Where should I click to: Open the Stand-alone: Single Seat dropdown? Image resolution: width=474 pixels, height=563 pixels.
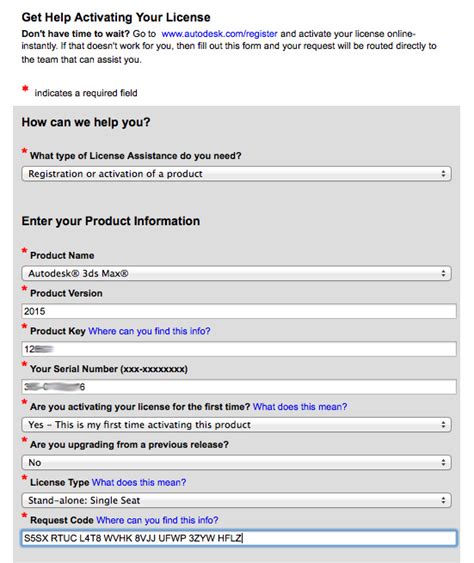tap(236, 500)
